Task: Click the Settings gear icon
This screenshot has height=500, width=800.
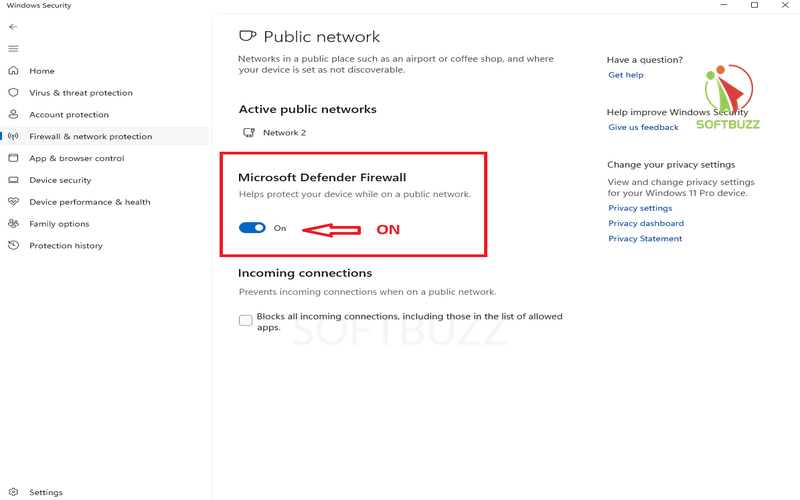Action: [13, 492]
